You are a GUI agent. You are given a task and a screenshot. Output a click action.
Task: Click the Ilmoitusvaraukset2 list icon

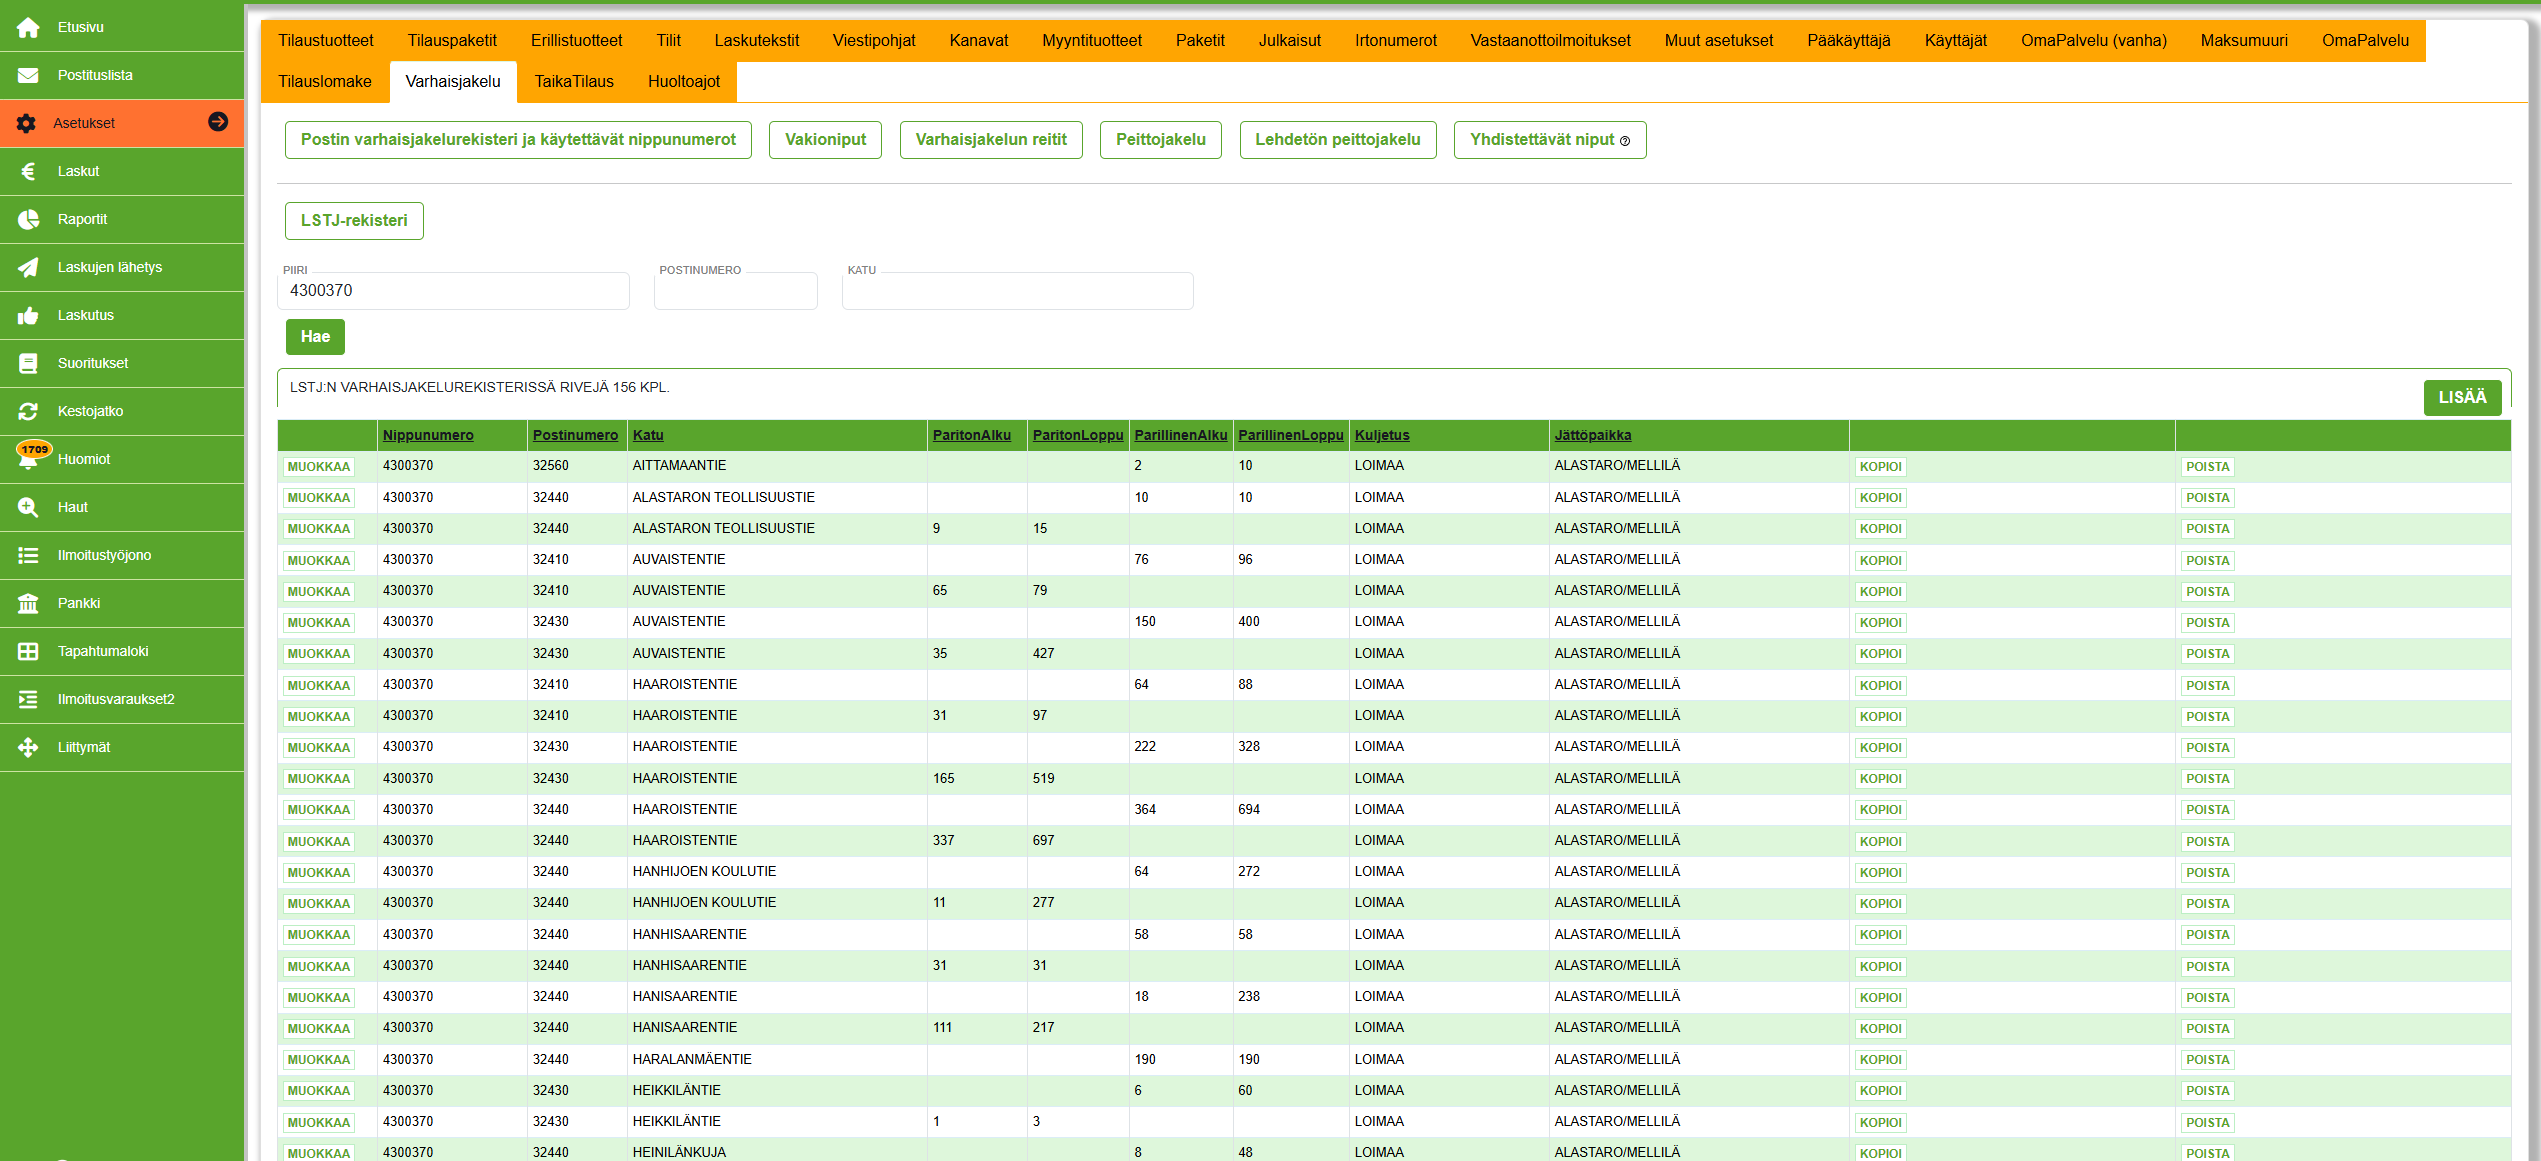[x=28, y=699]
